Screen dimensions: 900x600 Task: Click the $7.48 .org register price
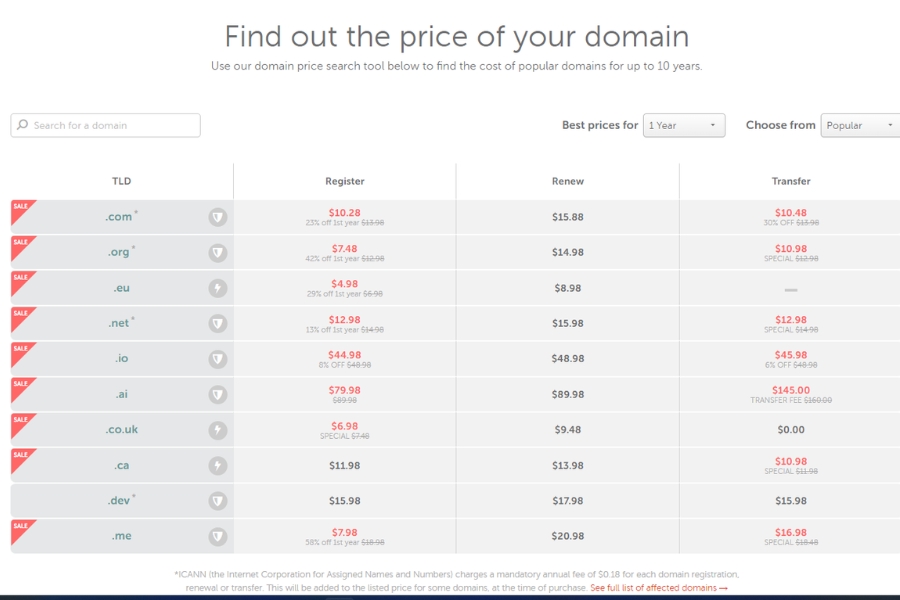click(x=344, y=249)
